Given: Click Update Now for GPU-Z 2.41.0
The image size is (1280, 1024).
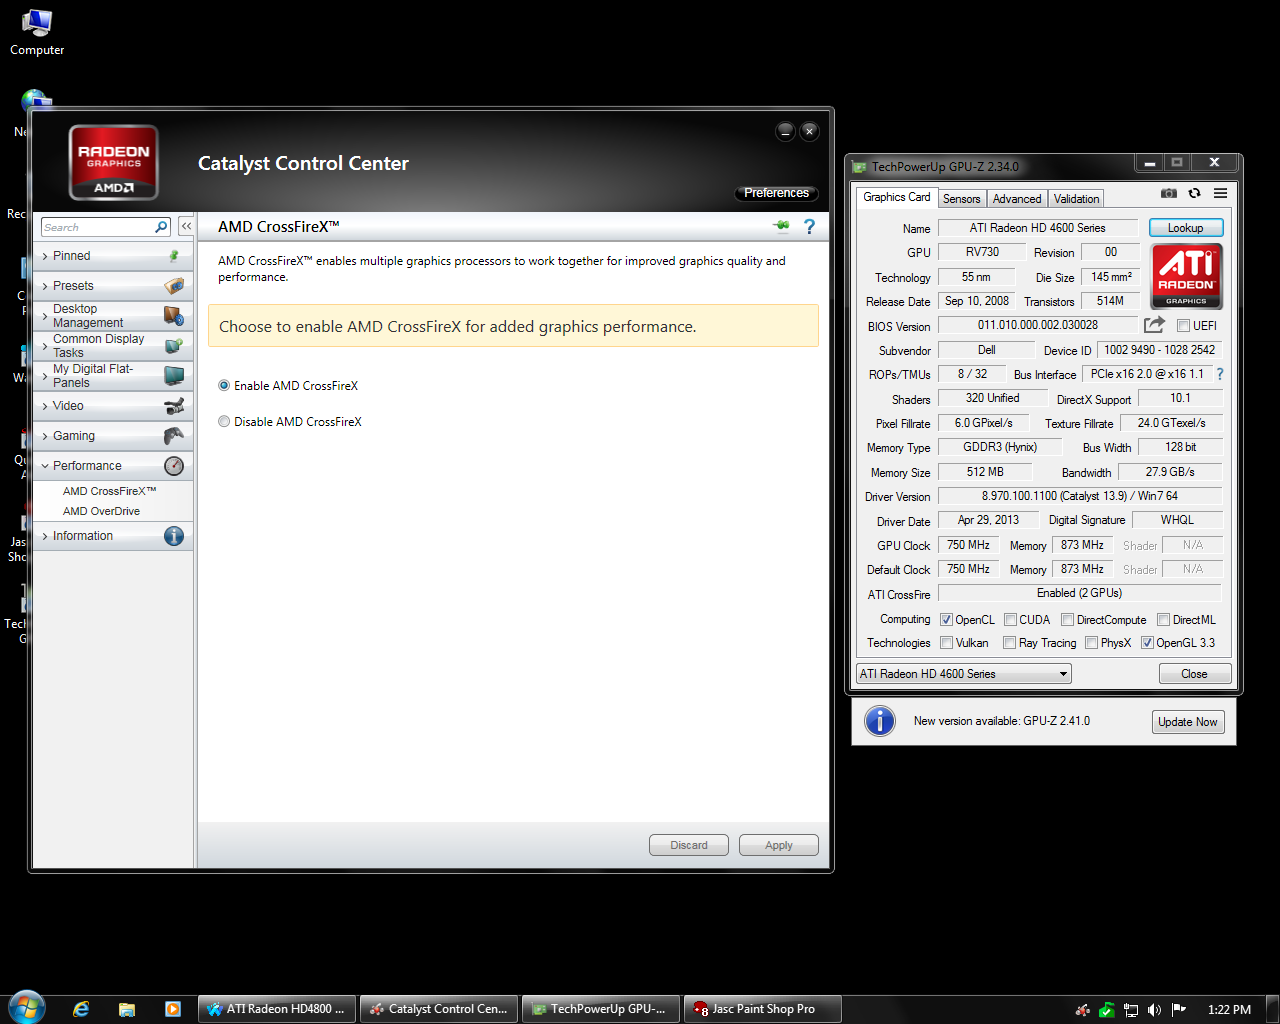Looking at the screenshot, I should coord(1188,722).
